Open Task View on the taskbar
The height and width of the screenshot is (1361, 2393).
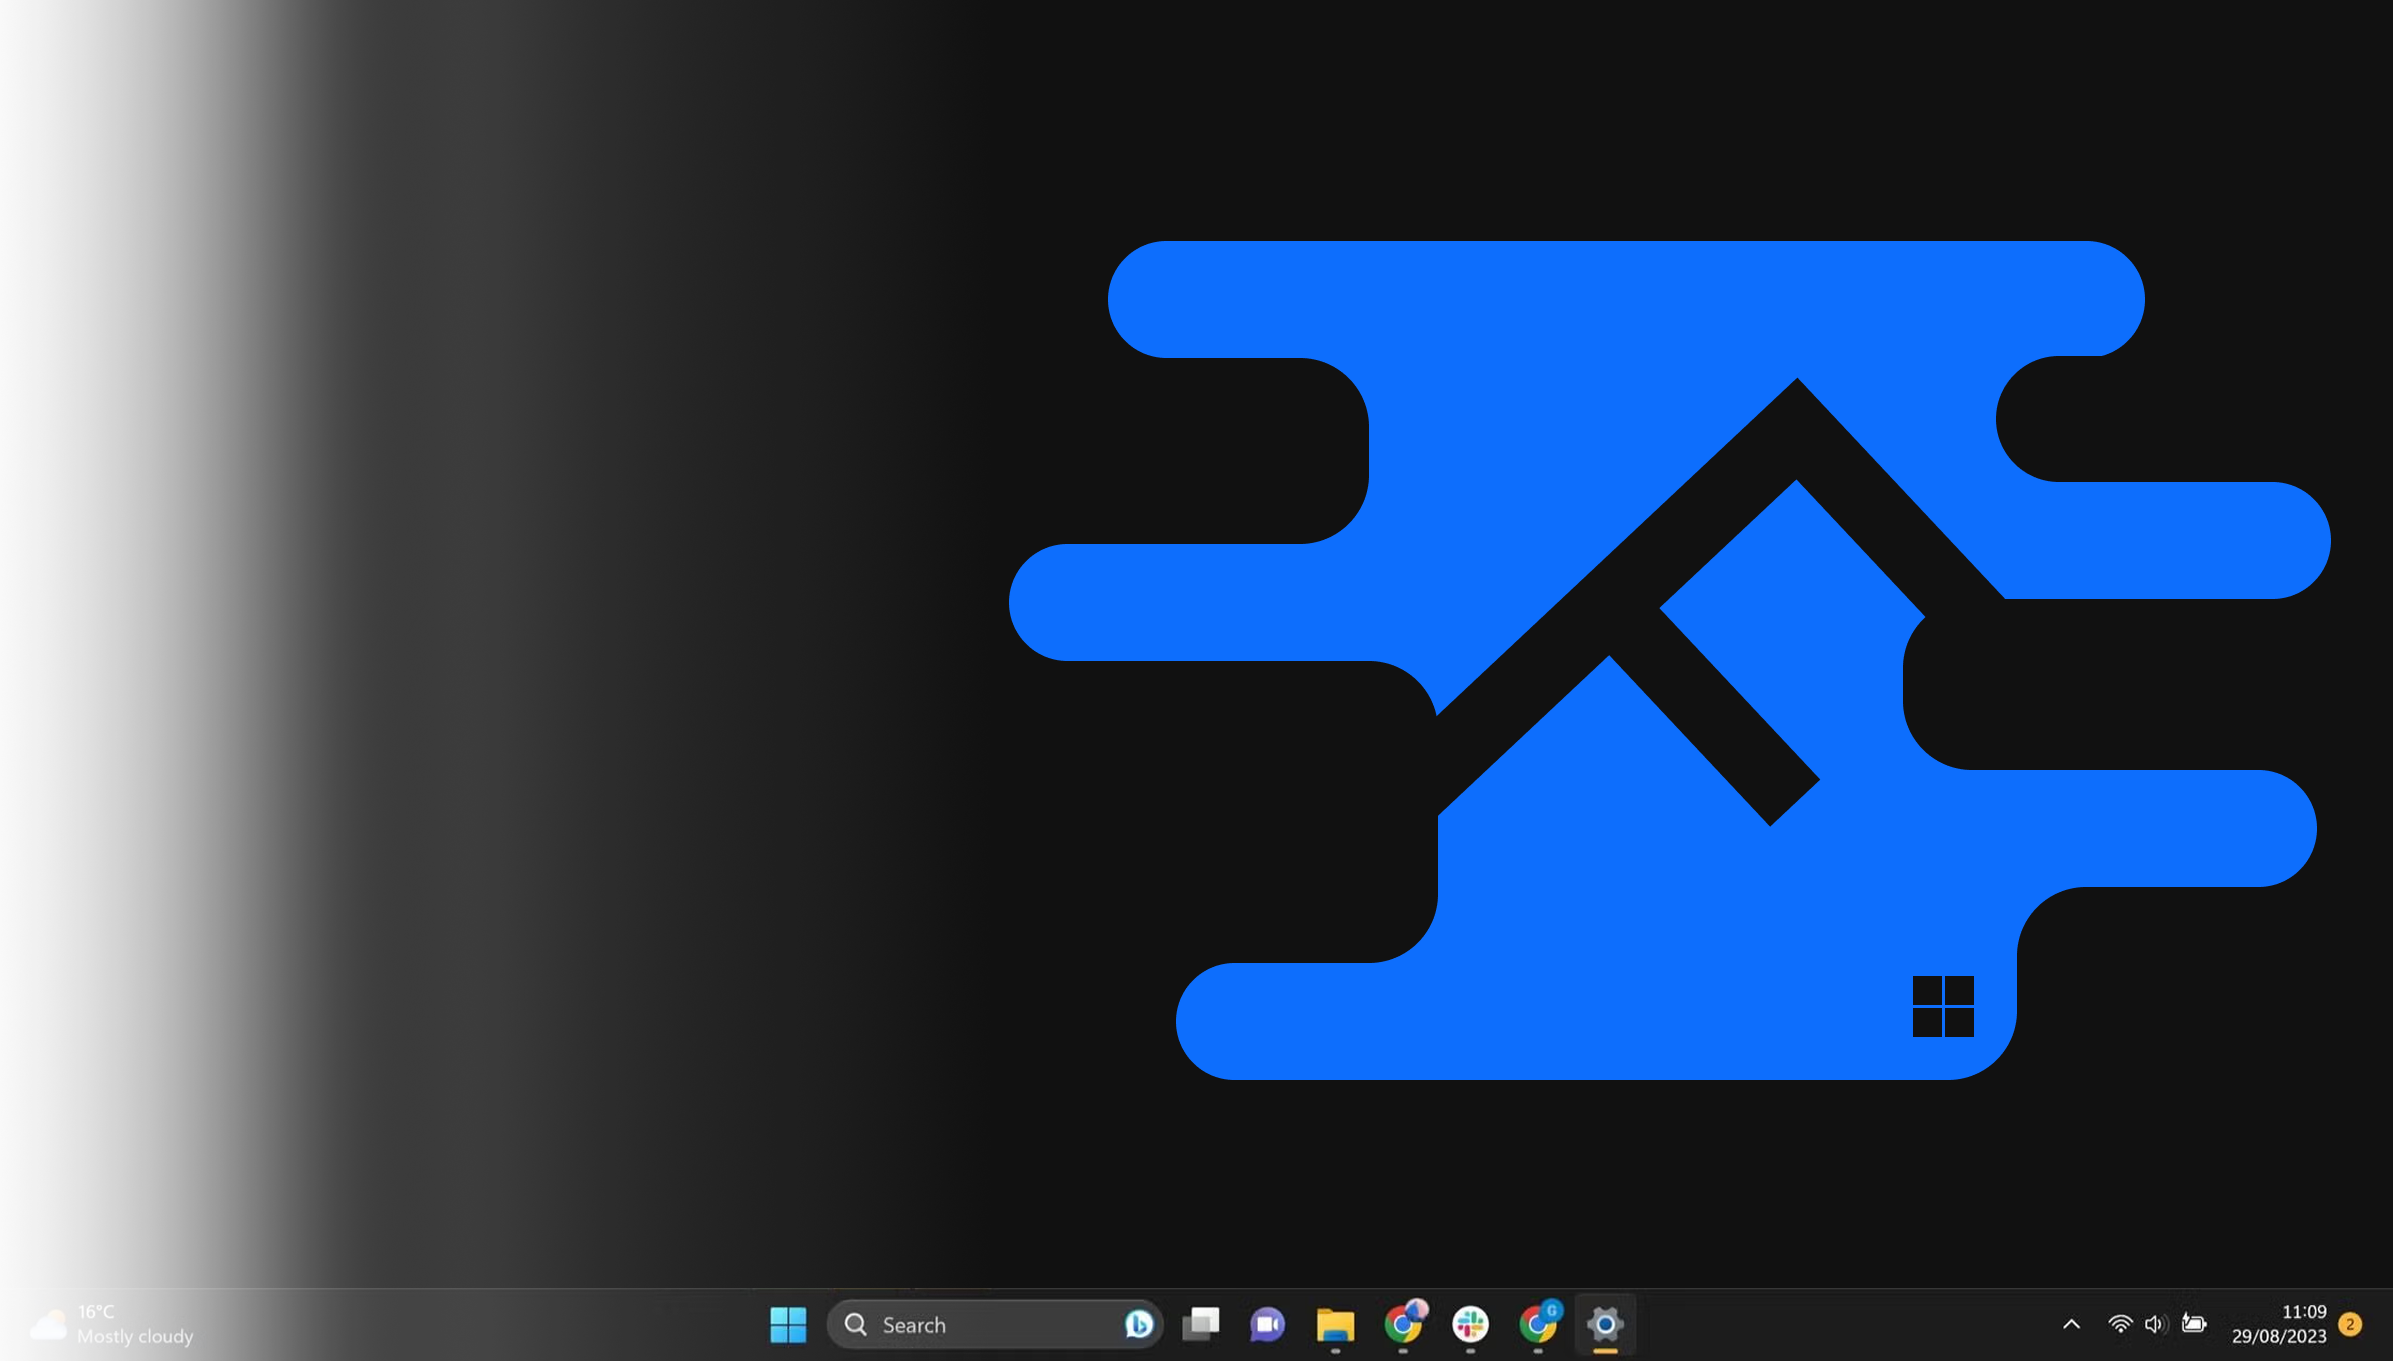pyautogui.click(x=1200, y=1324)
